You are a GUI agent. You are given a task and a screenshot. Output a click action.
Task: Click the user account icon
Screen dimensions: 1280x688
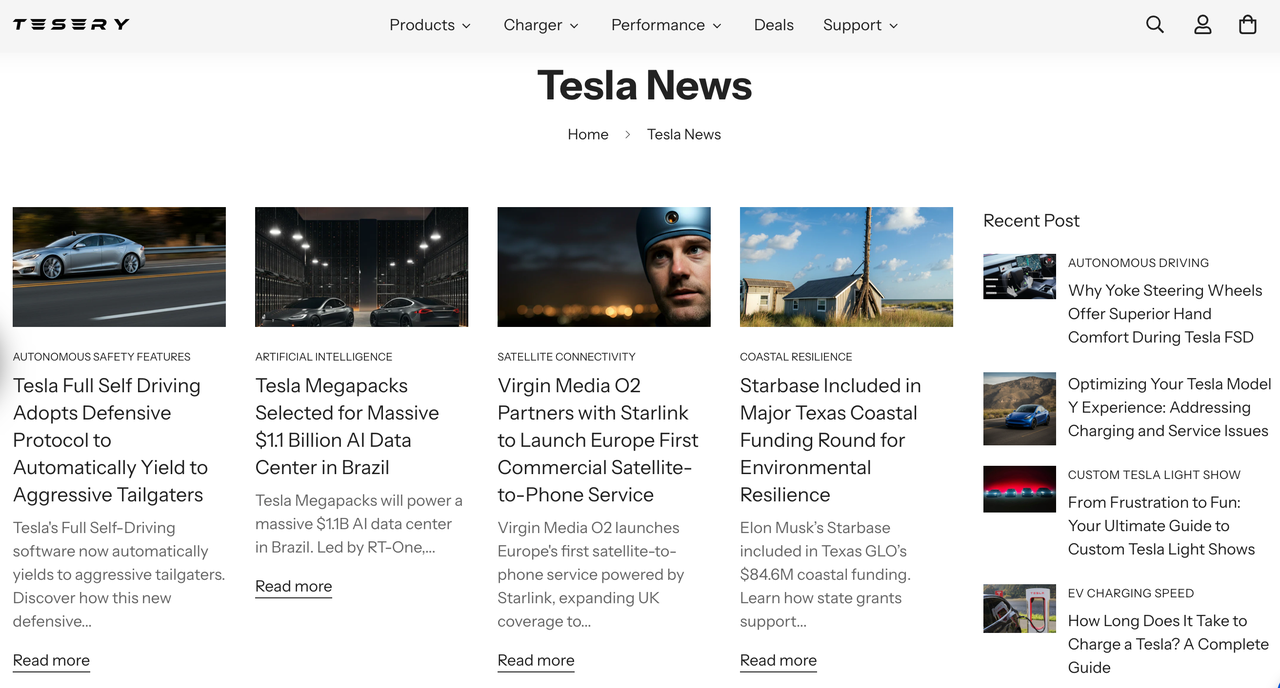[x=1203, y=25]
